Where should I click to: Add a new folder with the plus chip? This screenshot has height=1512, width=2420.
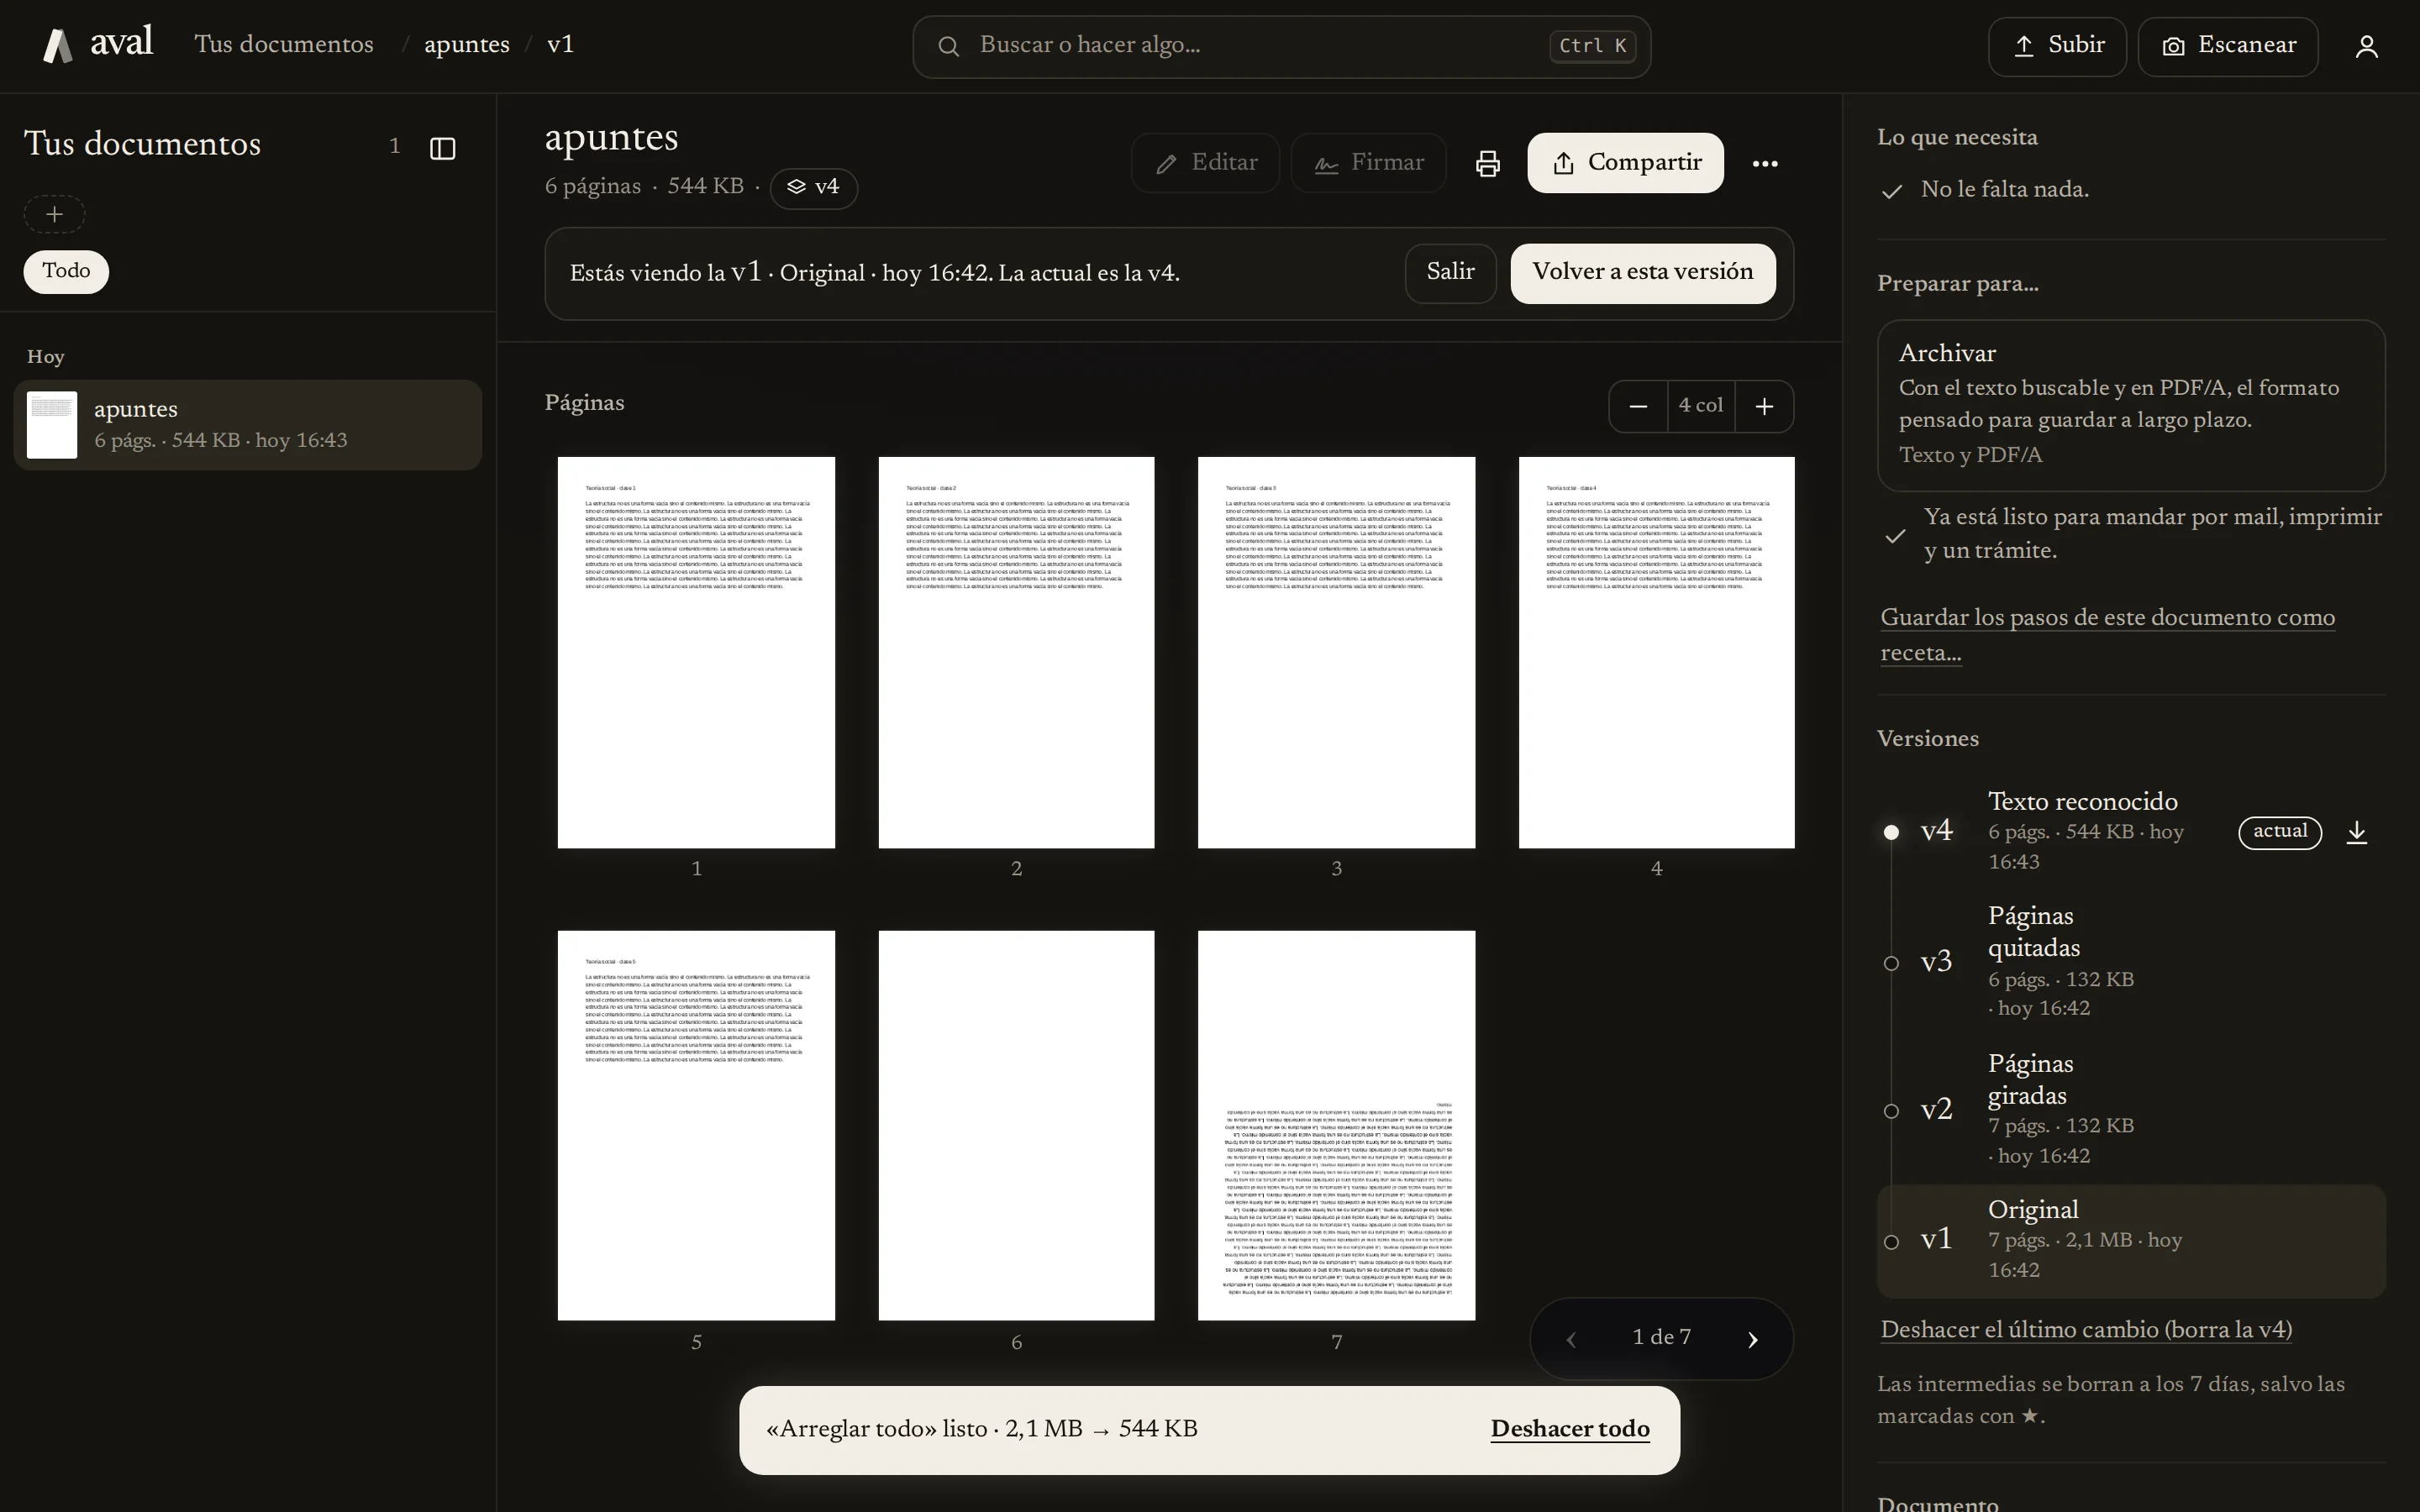coord(54,214)
